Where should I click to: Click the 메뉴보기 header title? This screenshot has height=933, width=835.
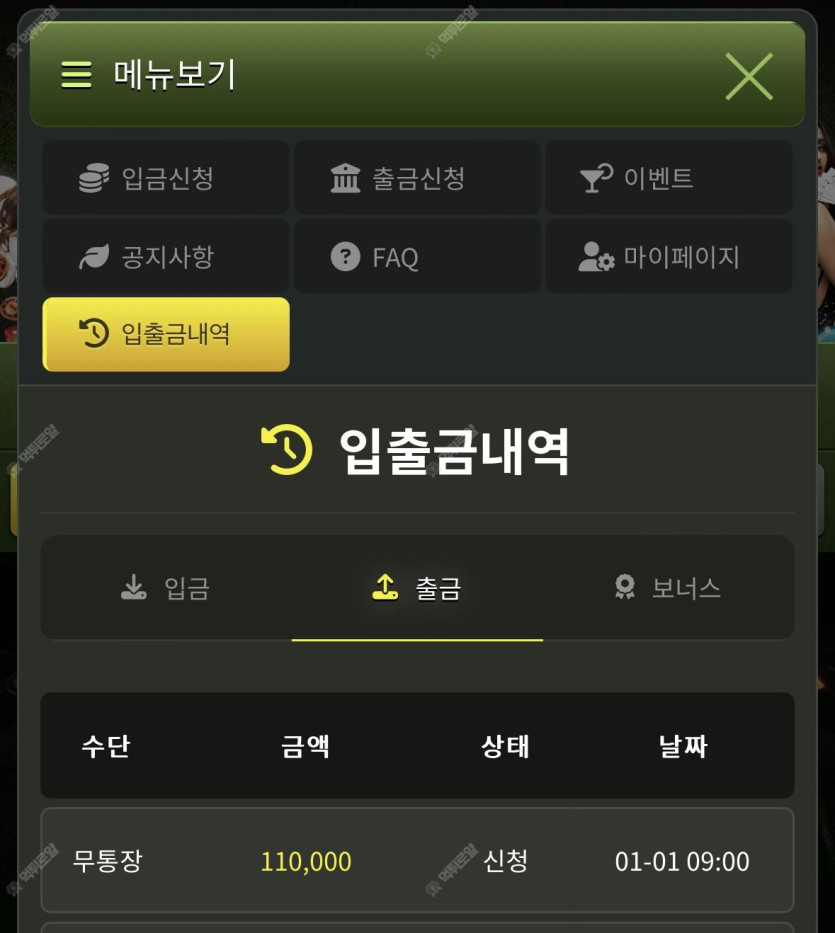174,75
